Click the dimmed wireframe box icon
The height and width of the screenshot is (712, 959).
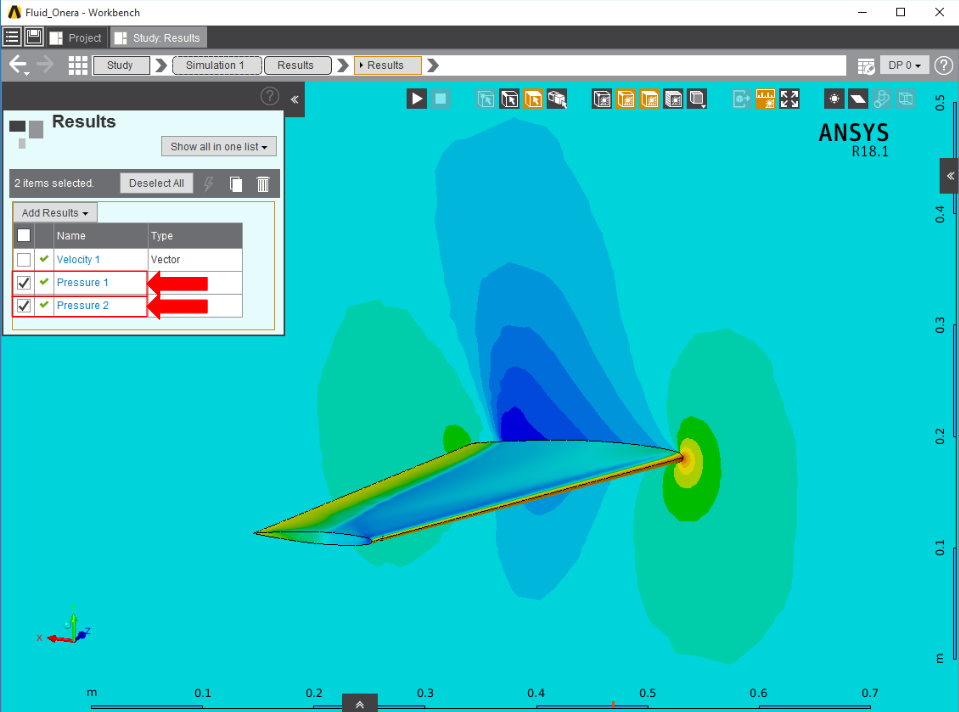[906, 98]
